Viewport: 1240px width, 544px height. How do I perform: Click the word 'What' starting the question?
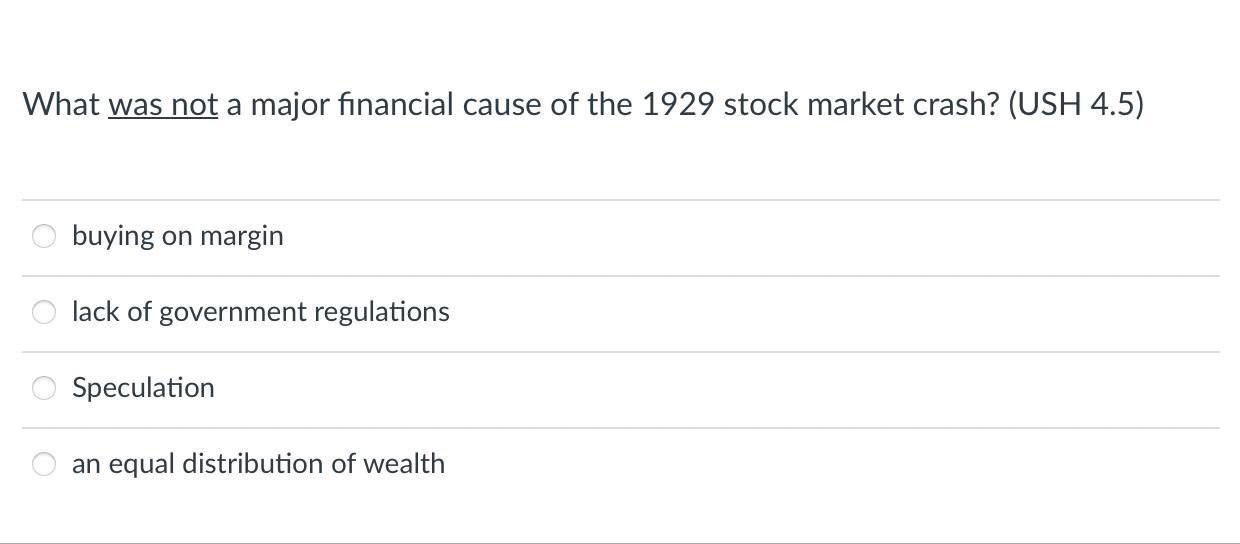pyautogui.click(x=61, y=104)
